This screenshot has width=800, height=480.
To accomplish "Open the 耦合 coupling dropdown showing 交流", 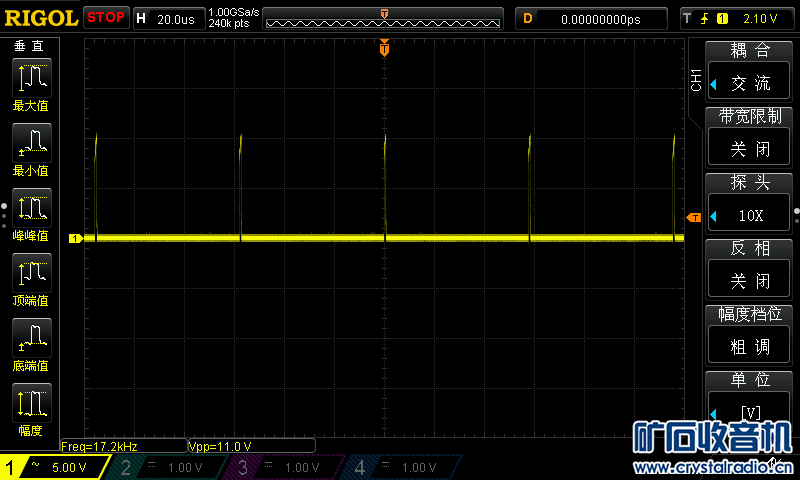I will click(x=750, y=83).
